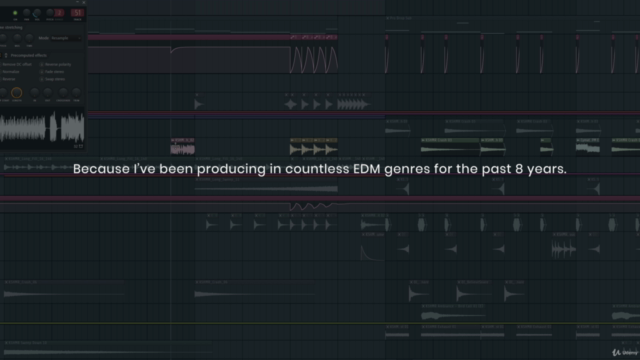Screen dimensions: 640x360
Task: Click the mixer Track number 51
Action: coord(77,13)
